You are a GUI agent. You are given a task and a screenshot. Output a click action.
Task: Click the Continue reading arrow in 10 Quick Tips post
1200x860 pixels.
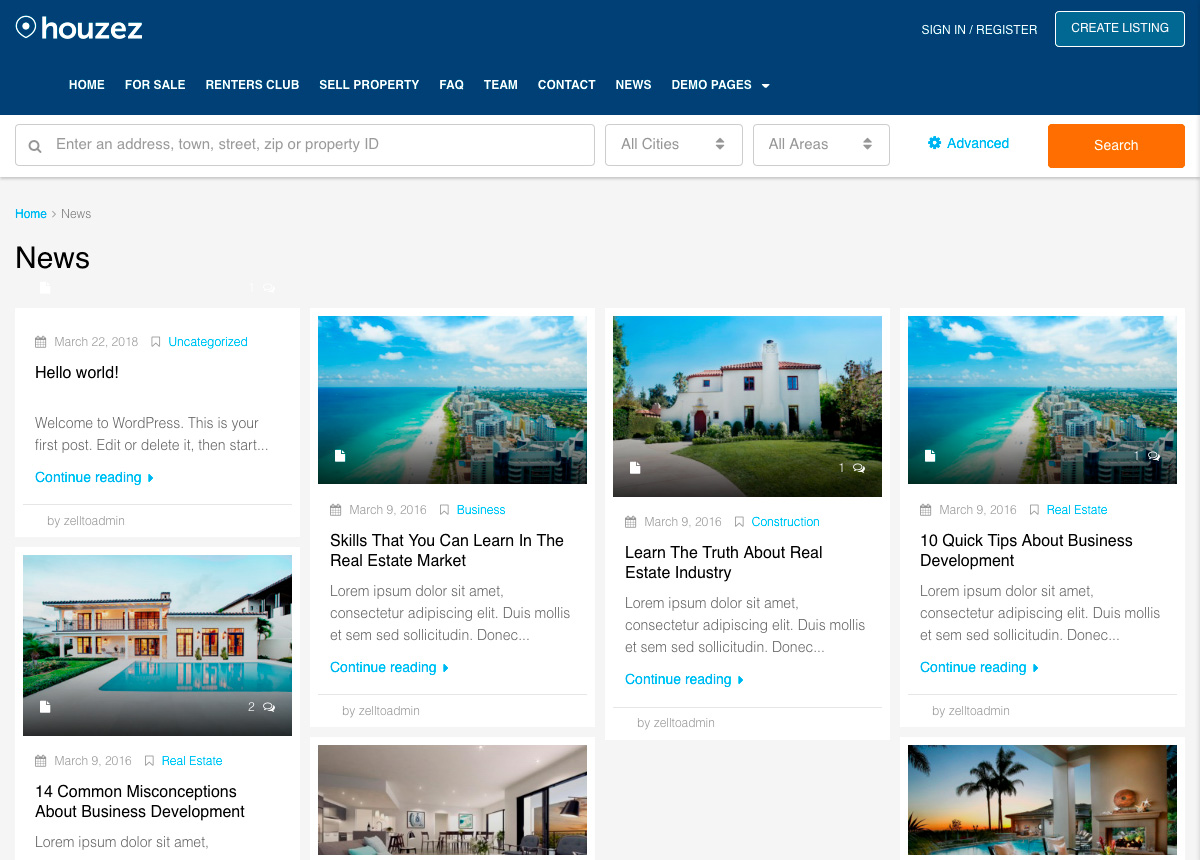click(x=1036, y=668)
